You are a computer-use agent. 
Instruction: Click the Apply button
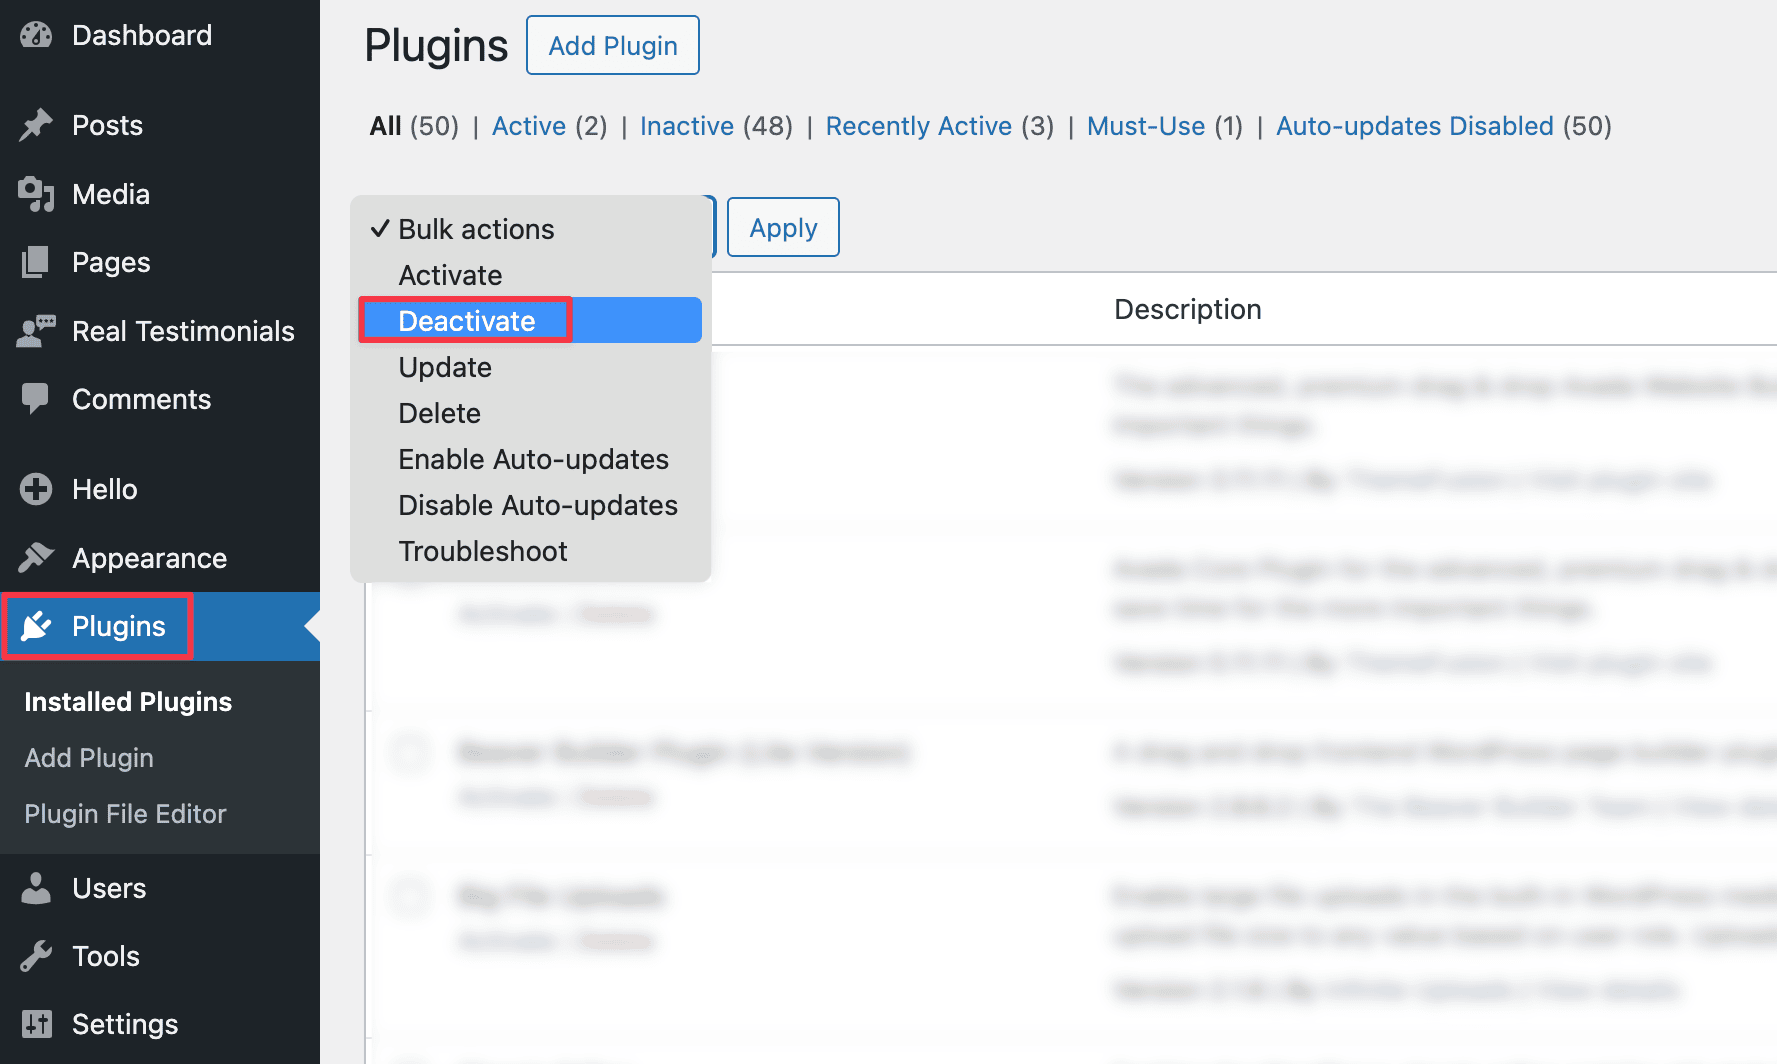coord(783,227)
